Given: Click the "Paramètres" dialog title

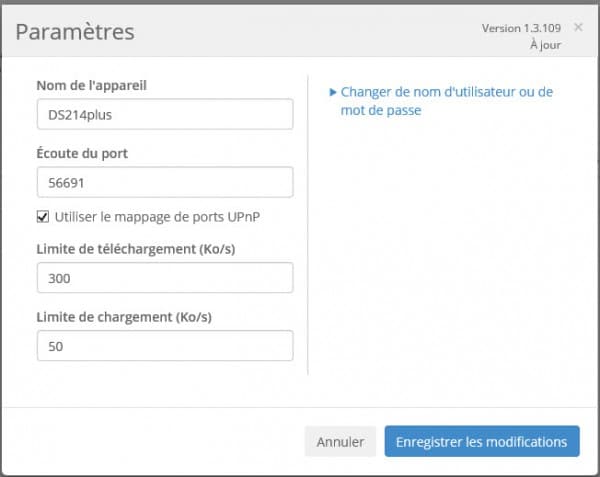Looking at the screenshot, I should (x=75, y=31).
